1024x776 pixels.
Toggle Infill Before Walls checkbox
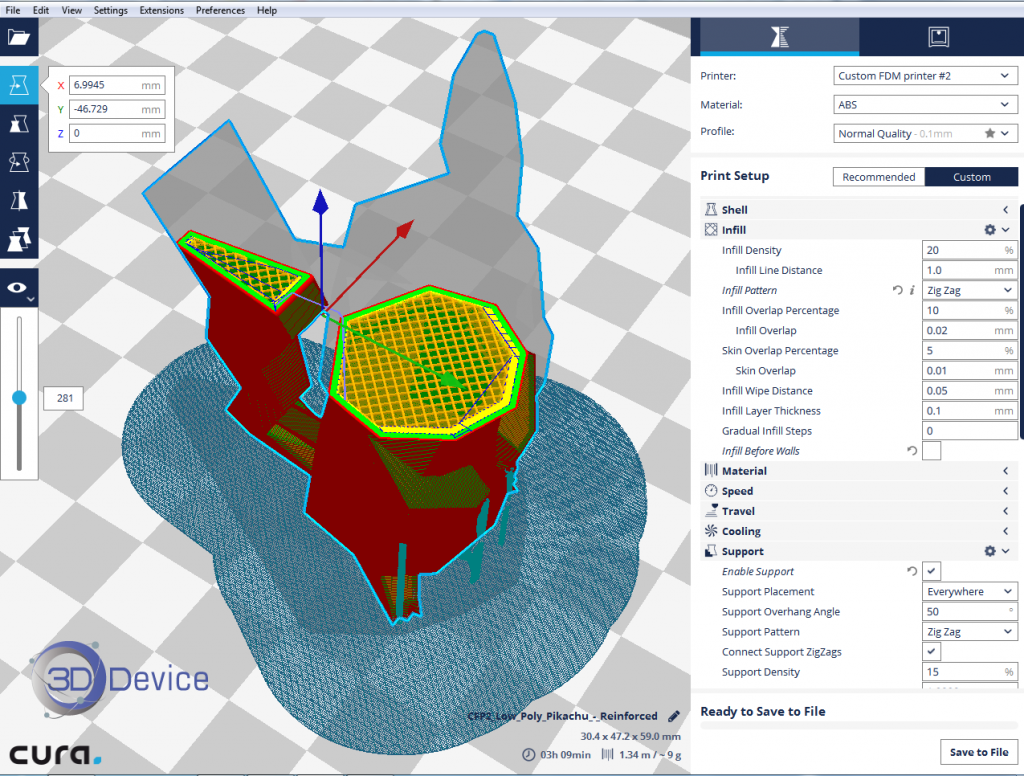pos(931,451)
